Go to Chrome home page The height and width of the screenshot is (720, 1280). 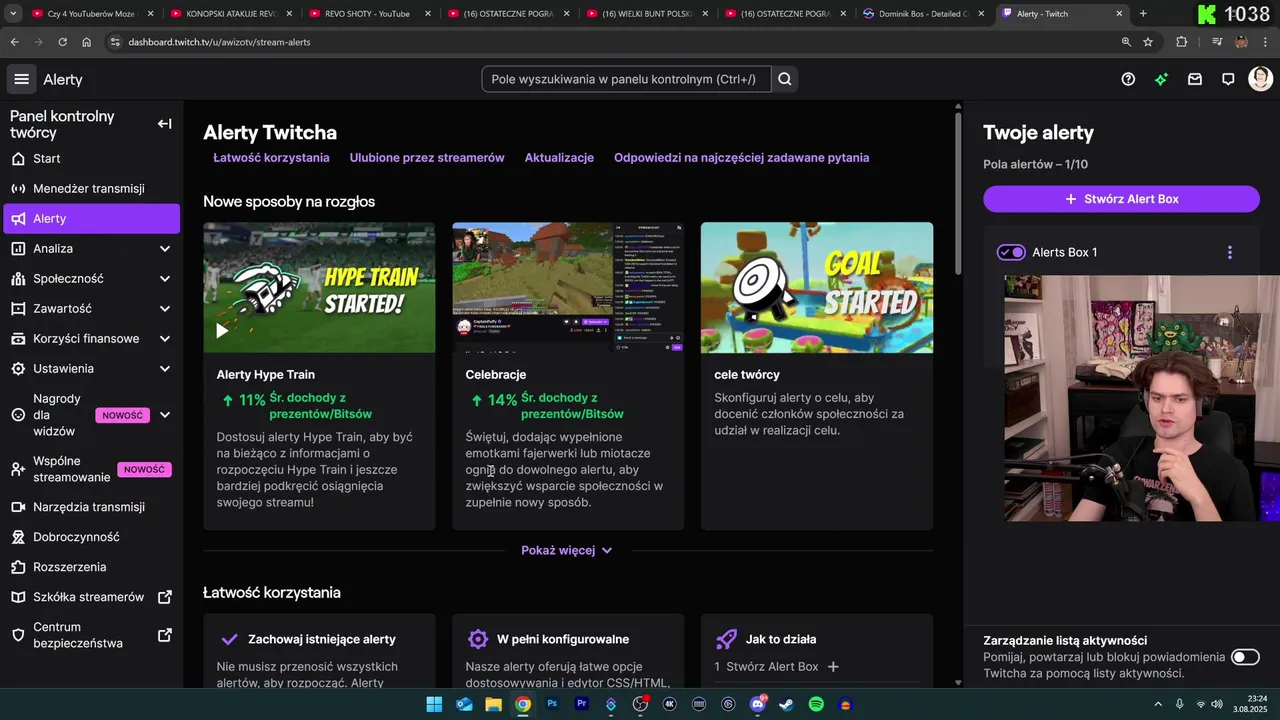[87, 42]
